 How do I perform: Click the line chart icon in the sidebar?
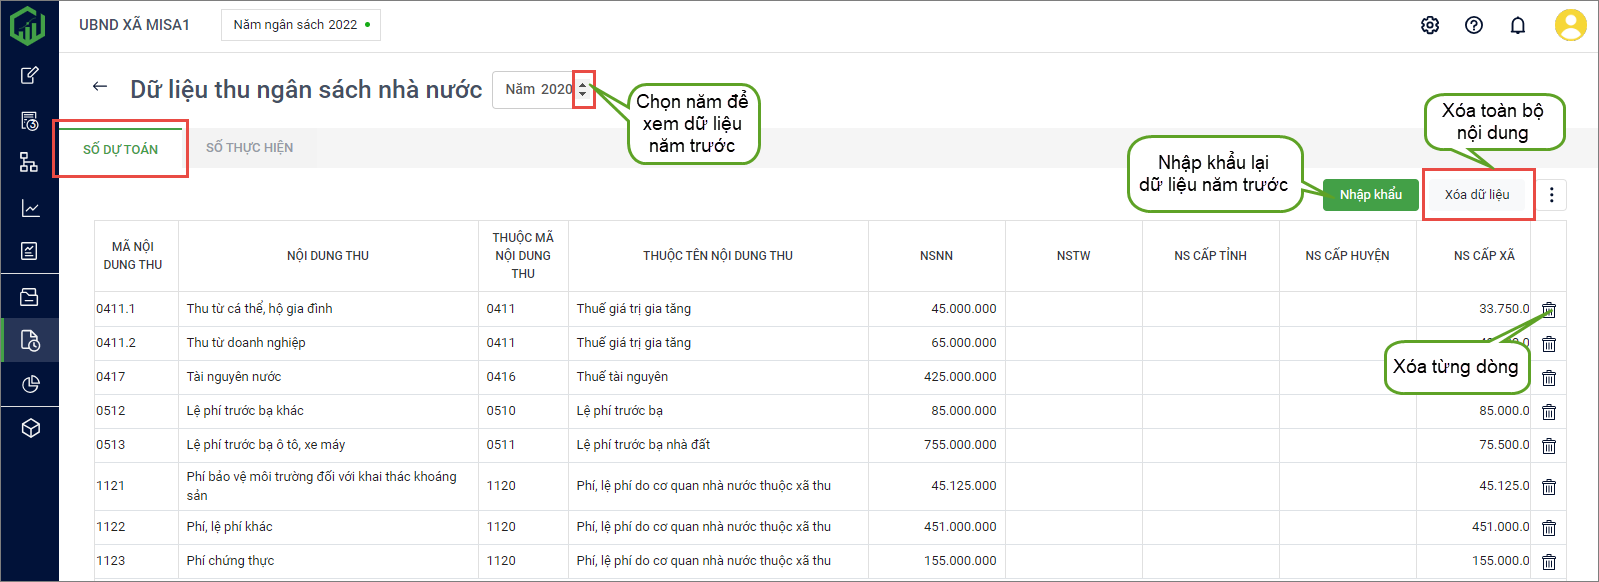click(x=30, y=208)
